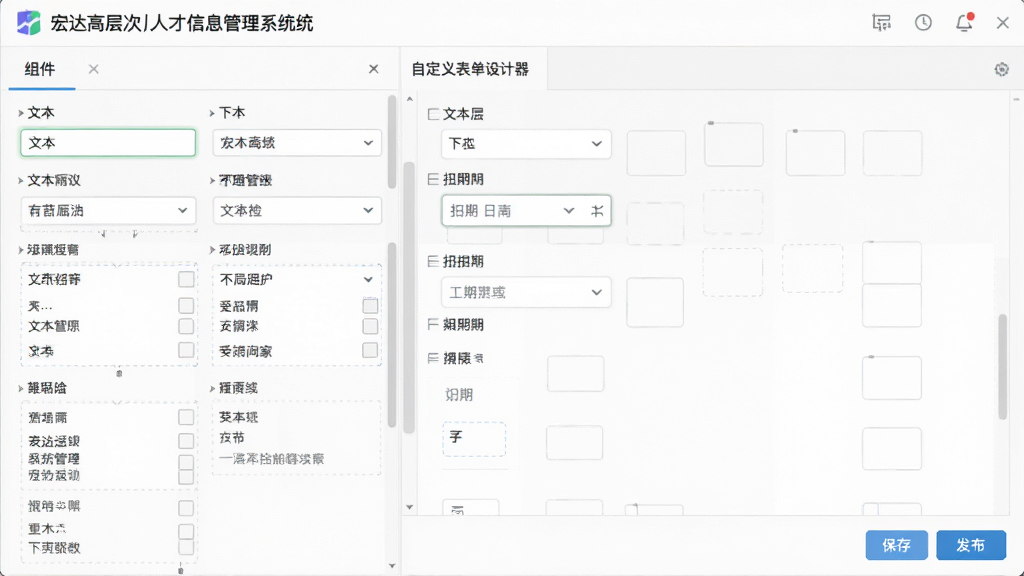The image size is (1024, 576).
Task: Expand the 文本 section
Action: coord(20,113)
